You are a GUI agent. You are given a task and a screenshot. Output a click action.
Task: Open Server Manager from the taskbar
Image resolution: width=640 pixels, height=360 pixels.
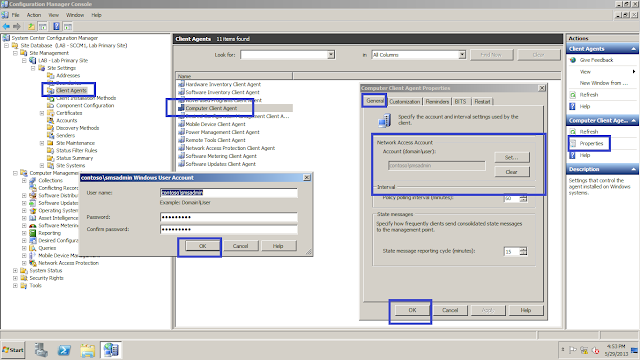point(41,350)
